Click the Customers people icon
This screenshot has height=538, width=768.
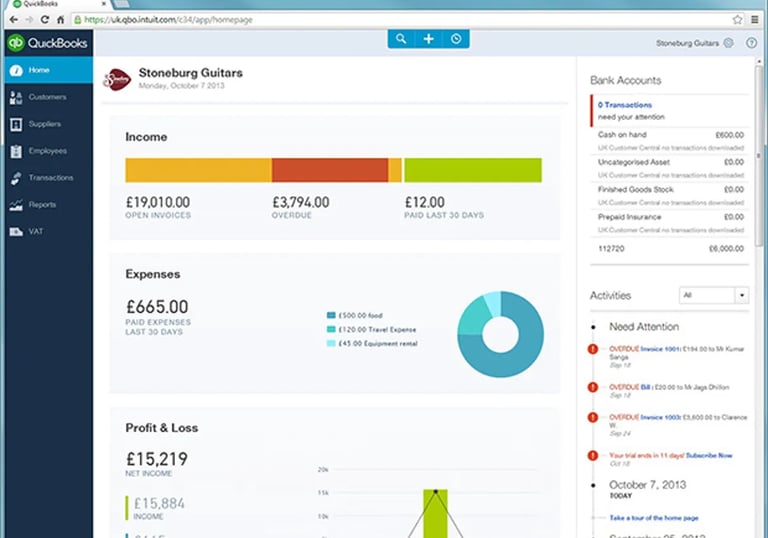click(x=16, y=98)
